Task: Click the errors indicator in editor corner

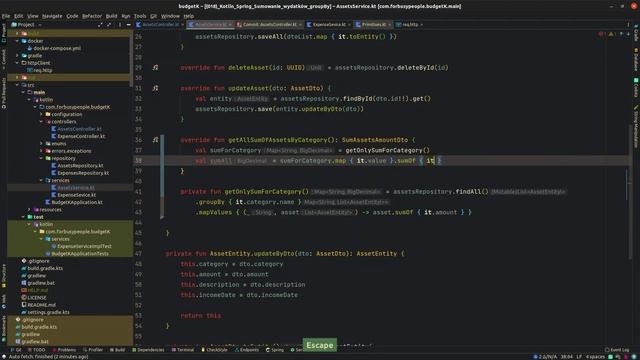Action: click(x=602, y=34)
